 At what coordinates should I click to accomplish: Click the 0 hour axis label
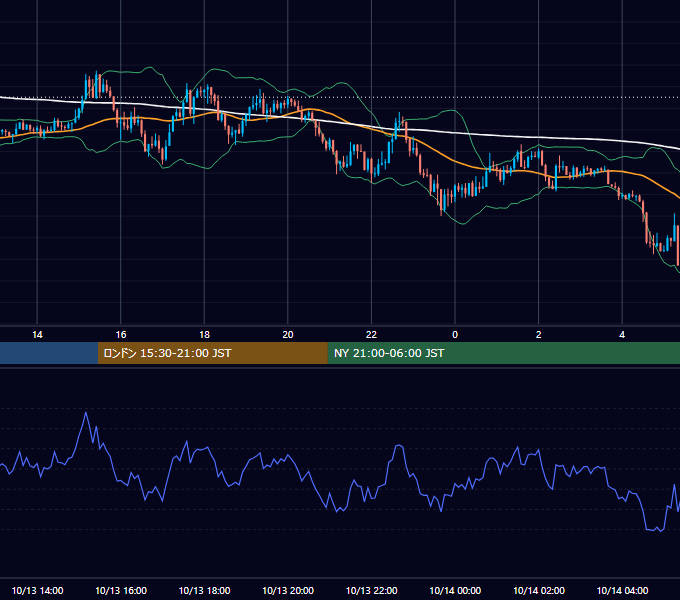(x=455, y=335)
